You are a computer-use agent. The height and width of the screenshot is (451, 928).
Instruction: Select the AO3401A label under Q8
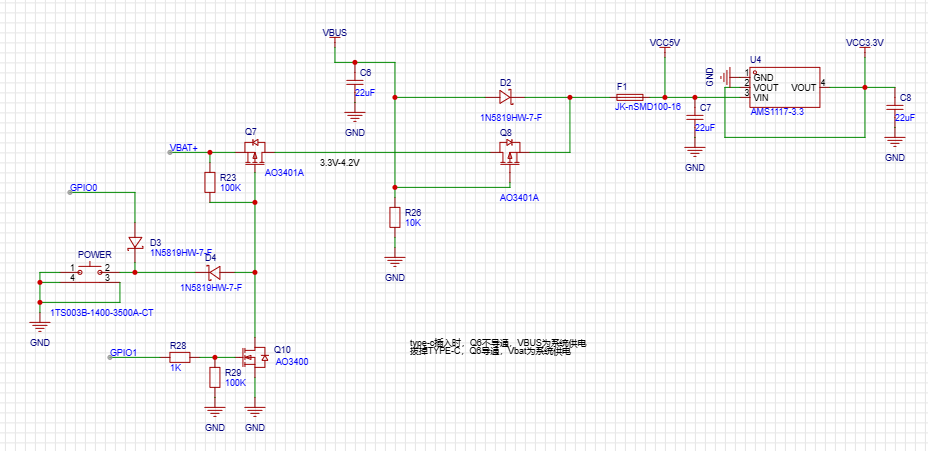[520, 198]
